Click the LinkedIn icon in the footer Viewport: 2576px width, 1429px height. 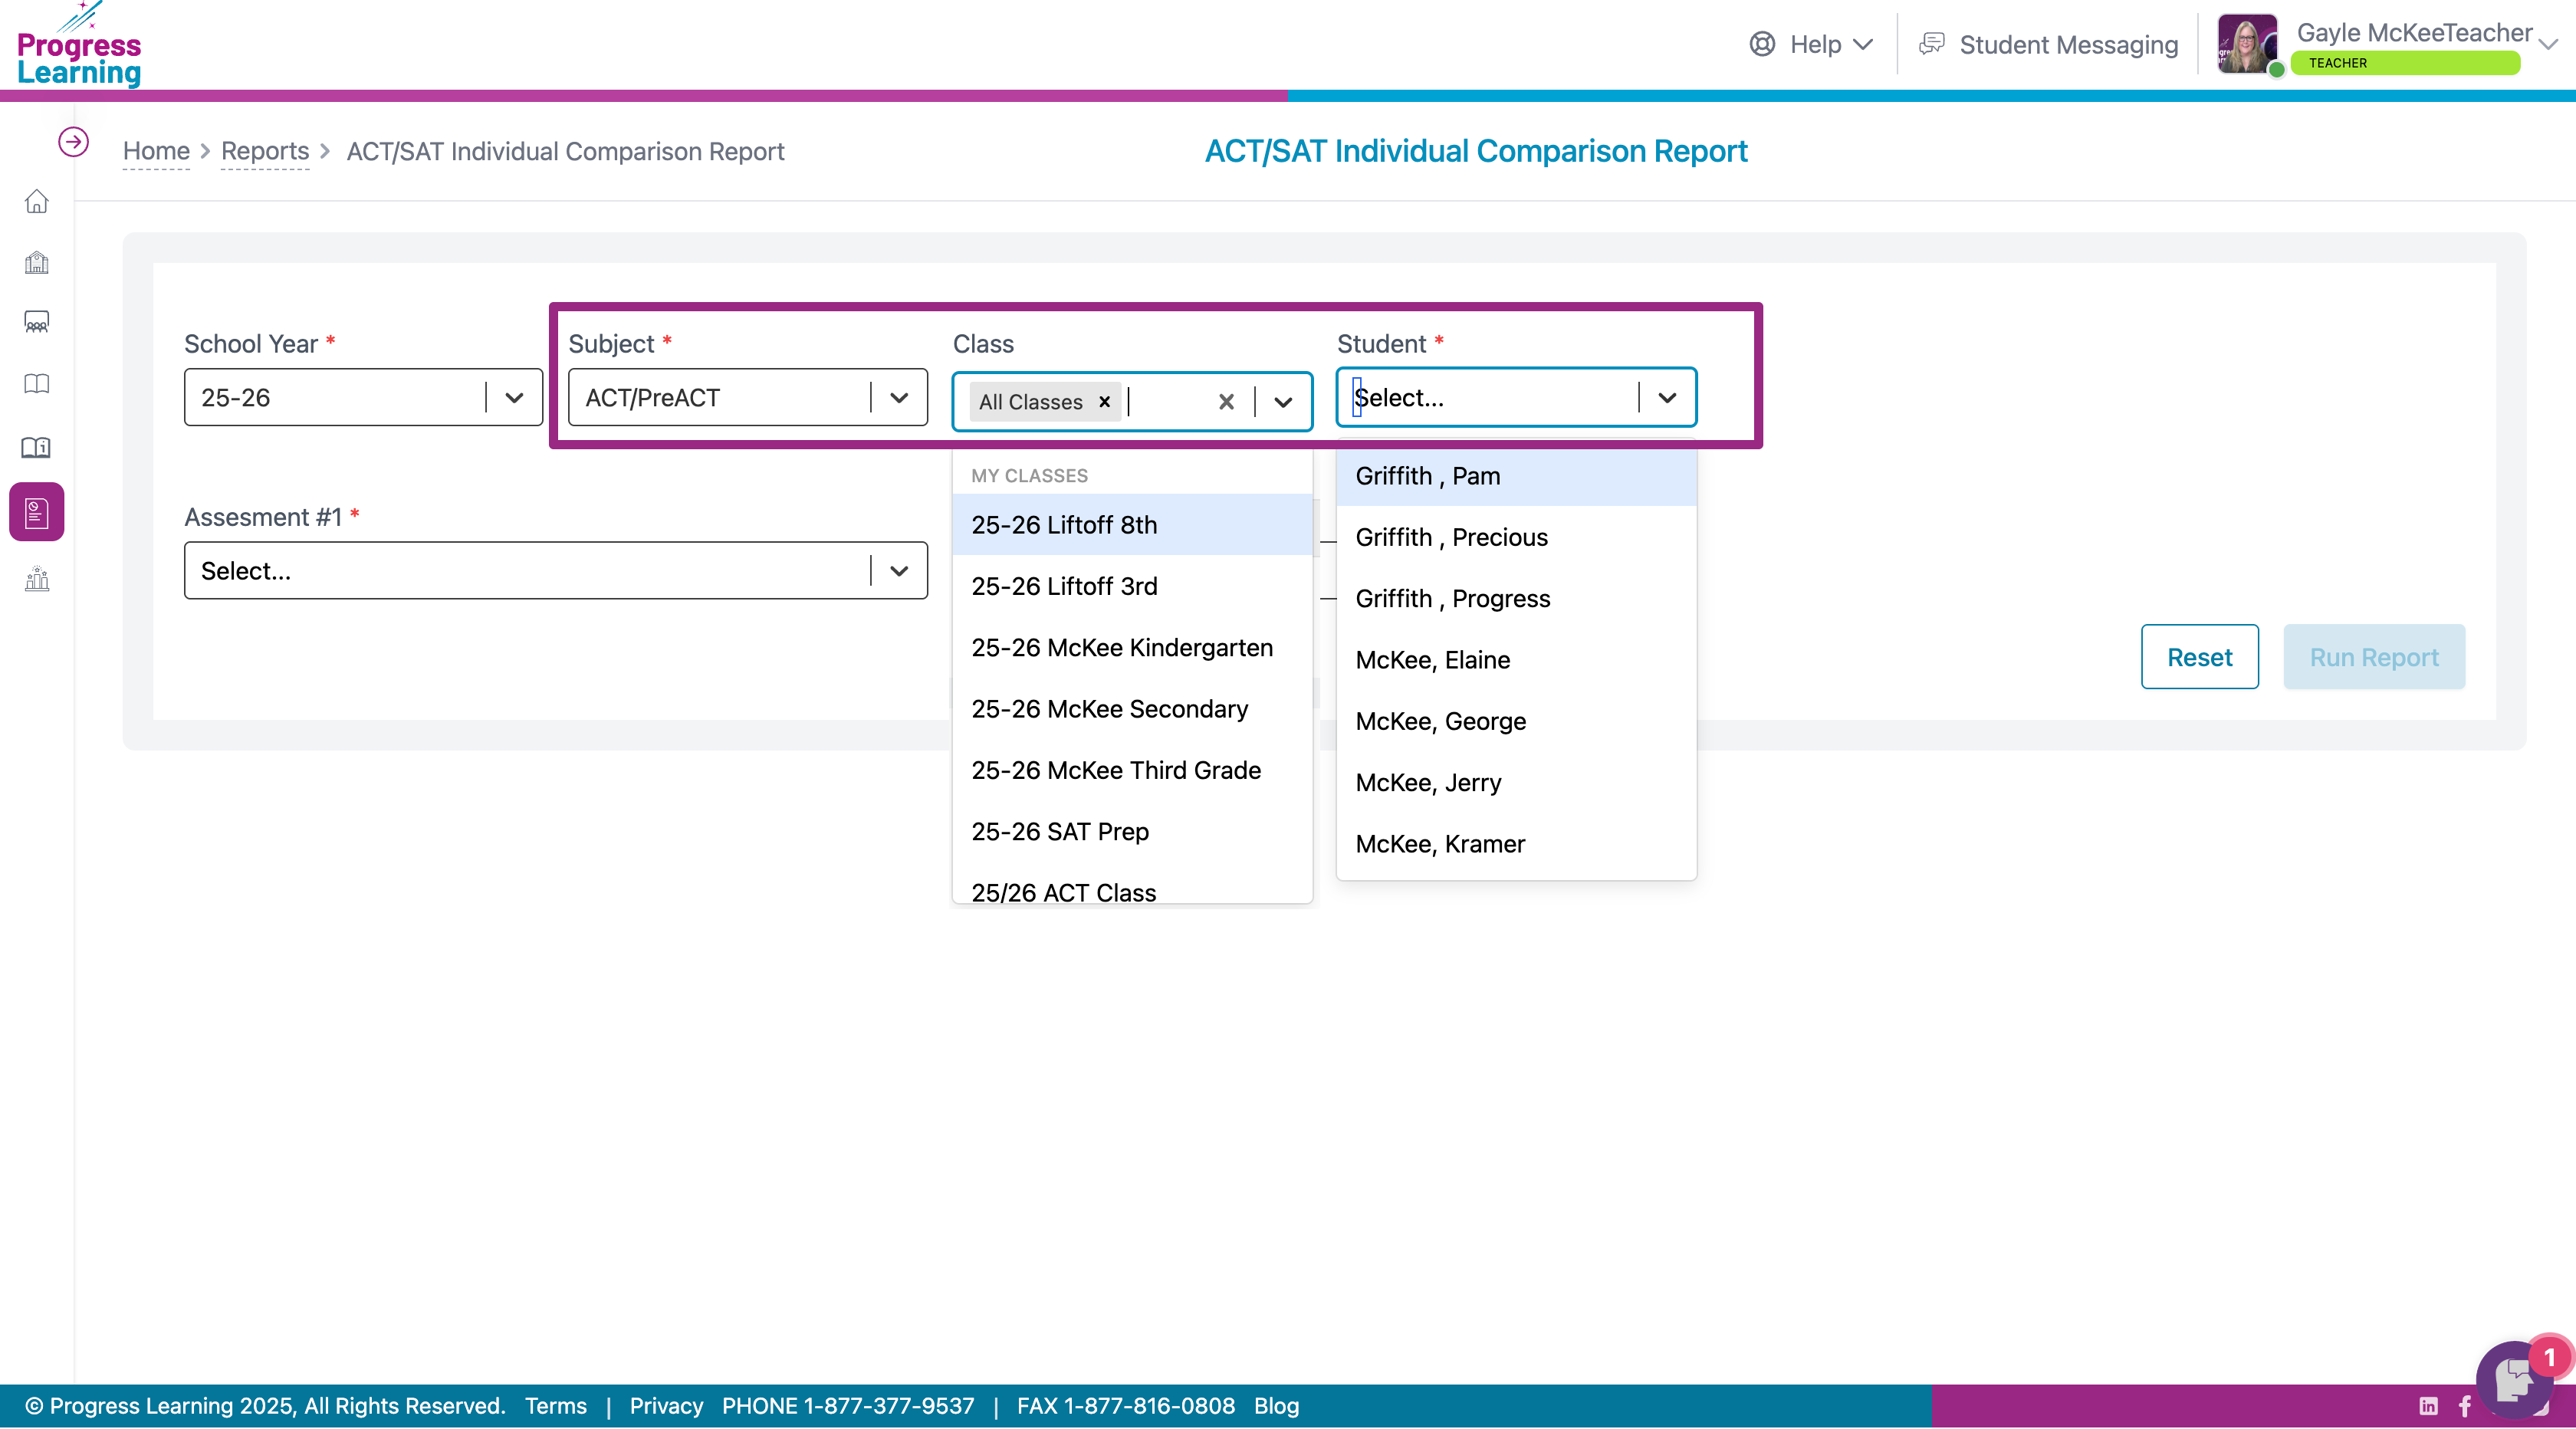point(2428,1406)
